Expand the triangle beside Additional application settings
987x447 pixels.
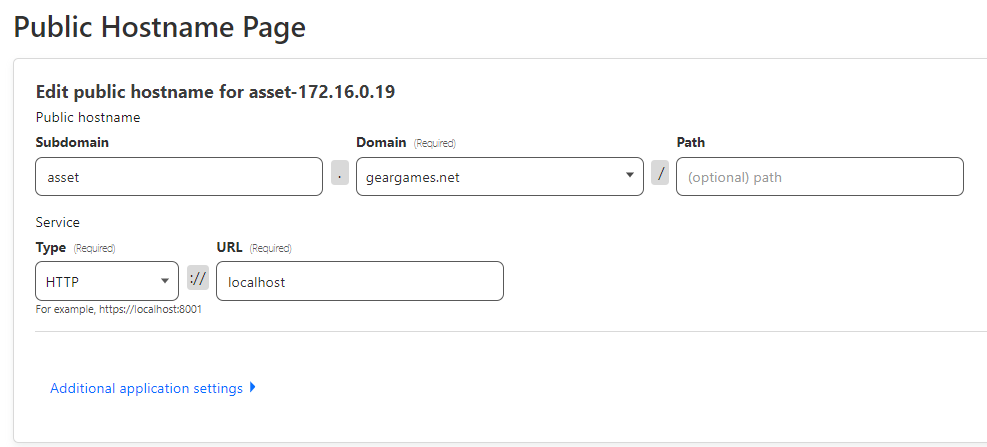tap(253, 387)
